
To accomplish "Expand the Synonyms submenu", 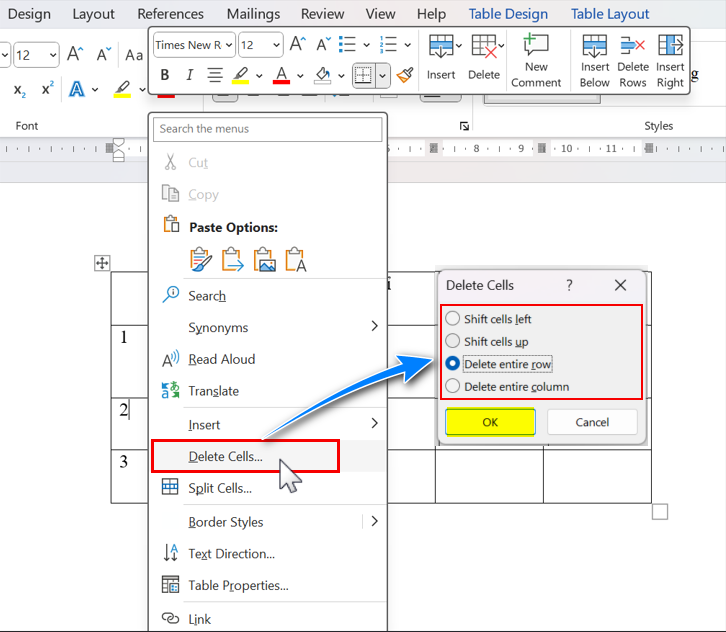I will [x=374, y=327].
